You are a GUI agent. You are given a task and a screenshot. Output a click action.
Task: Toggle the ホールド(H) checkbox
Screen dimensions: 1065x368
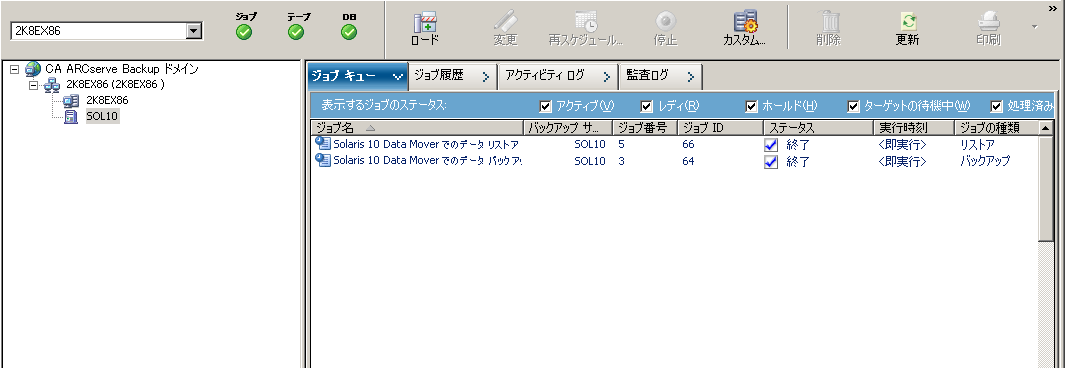751,107
